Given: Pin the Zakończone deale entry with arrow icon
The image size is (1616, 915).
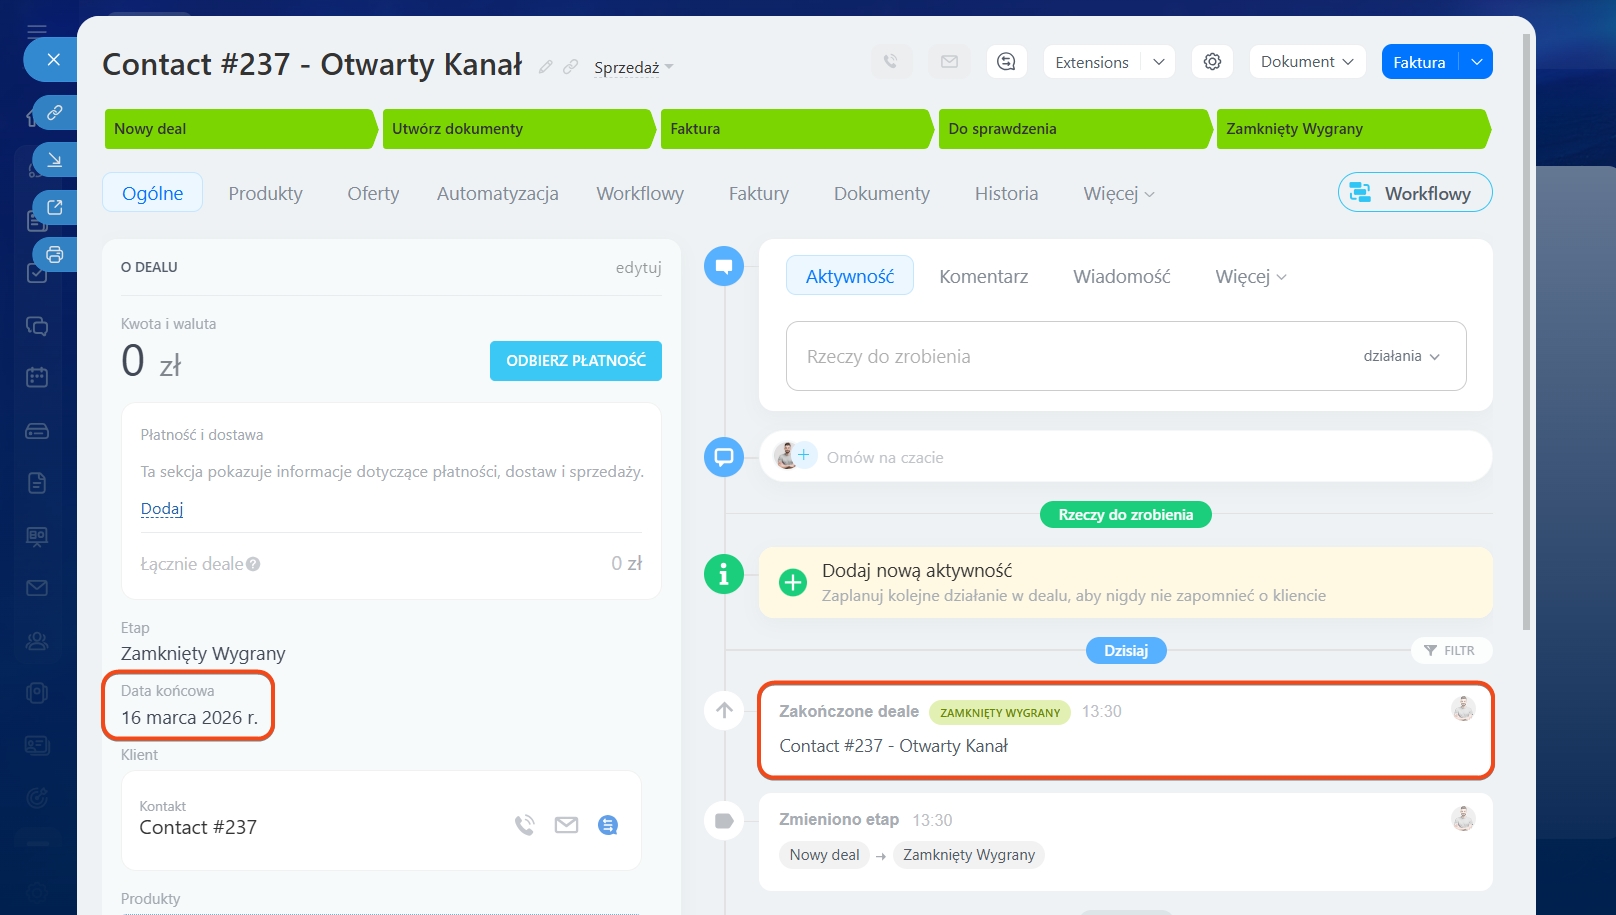Looking at the screenshot, I should (724, 711).
